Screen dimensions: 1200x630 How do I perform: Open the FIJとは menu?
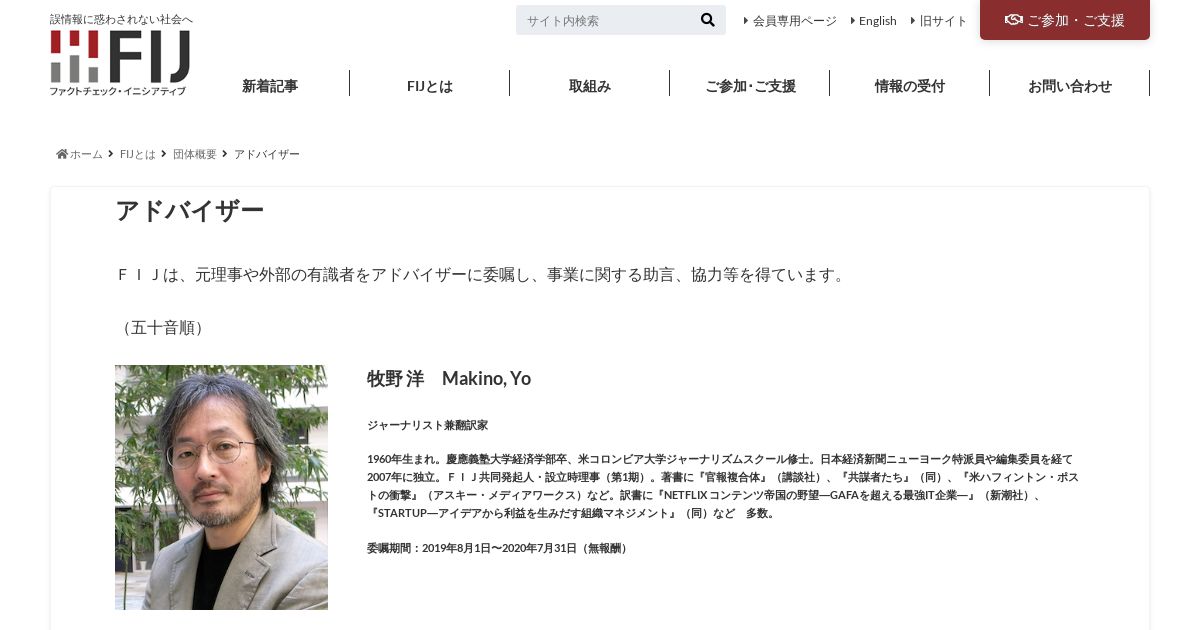tap(430, 86)
